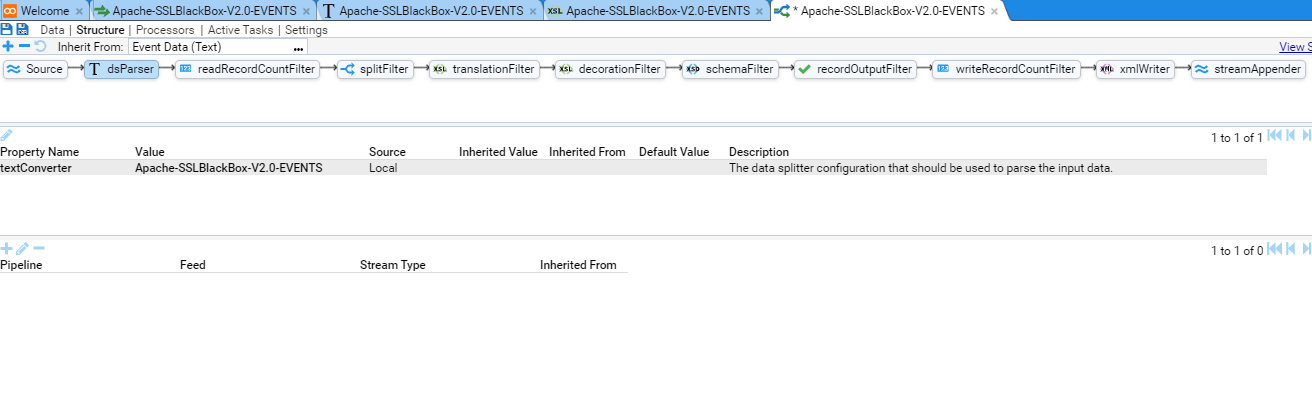Select the xmlWriter pipeline element
This screenshot has width=1312, height=400.
pyautogui.click(x=1135, y=69)
